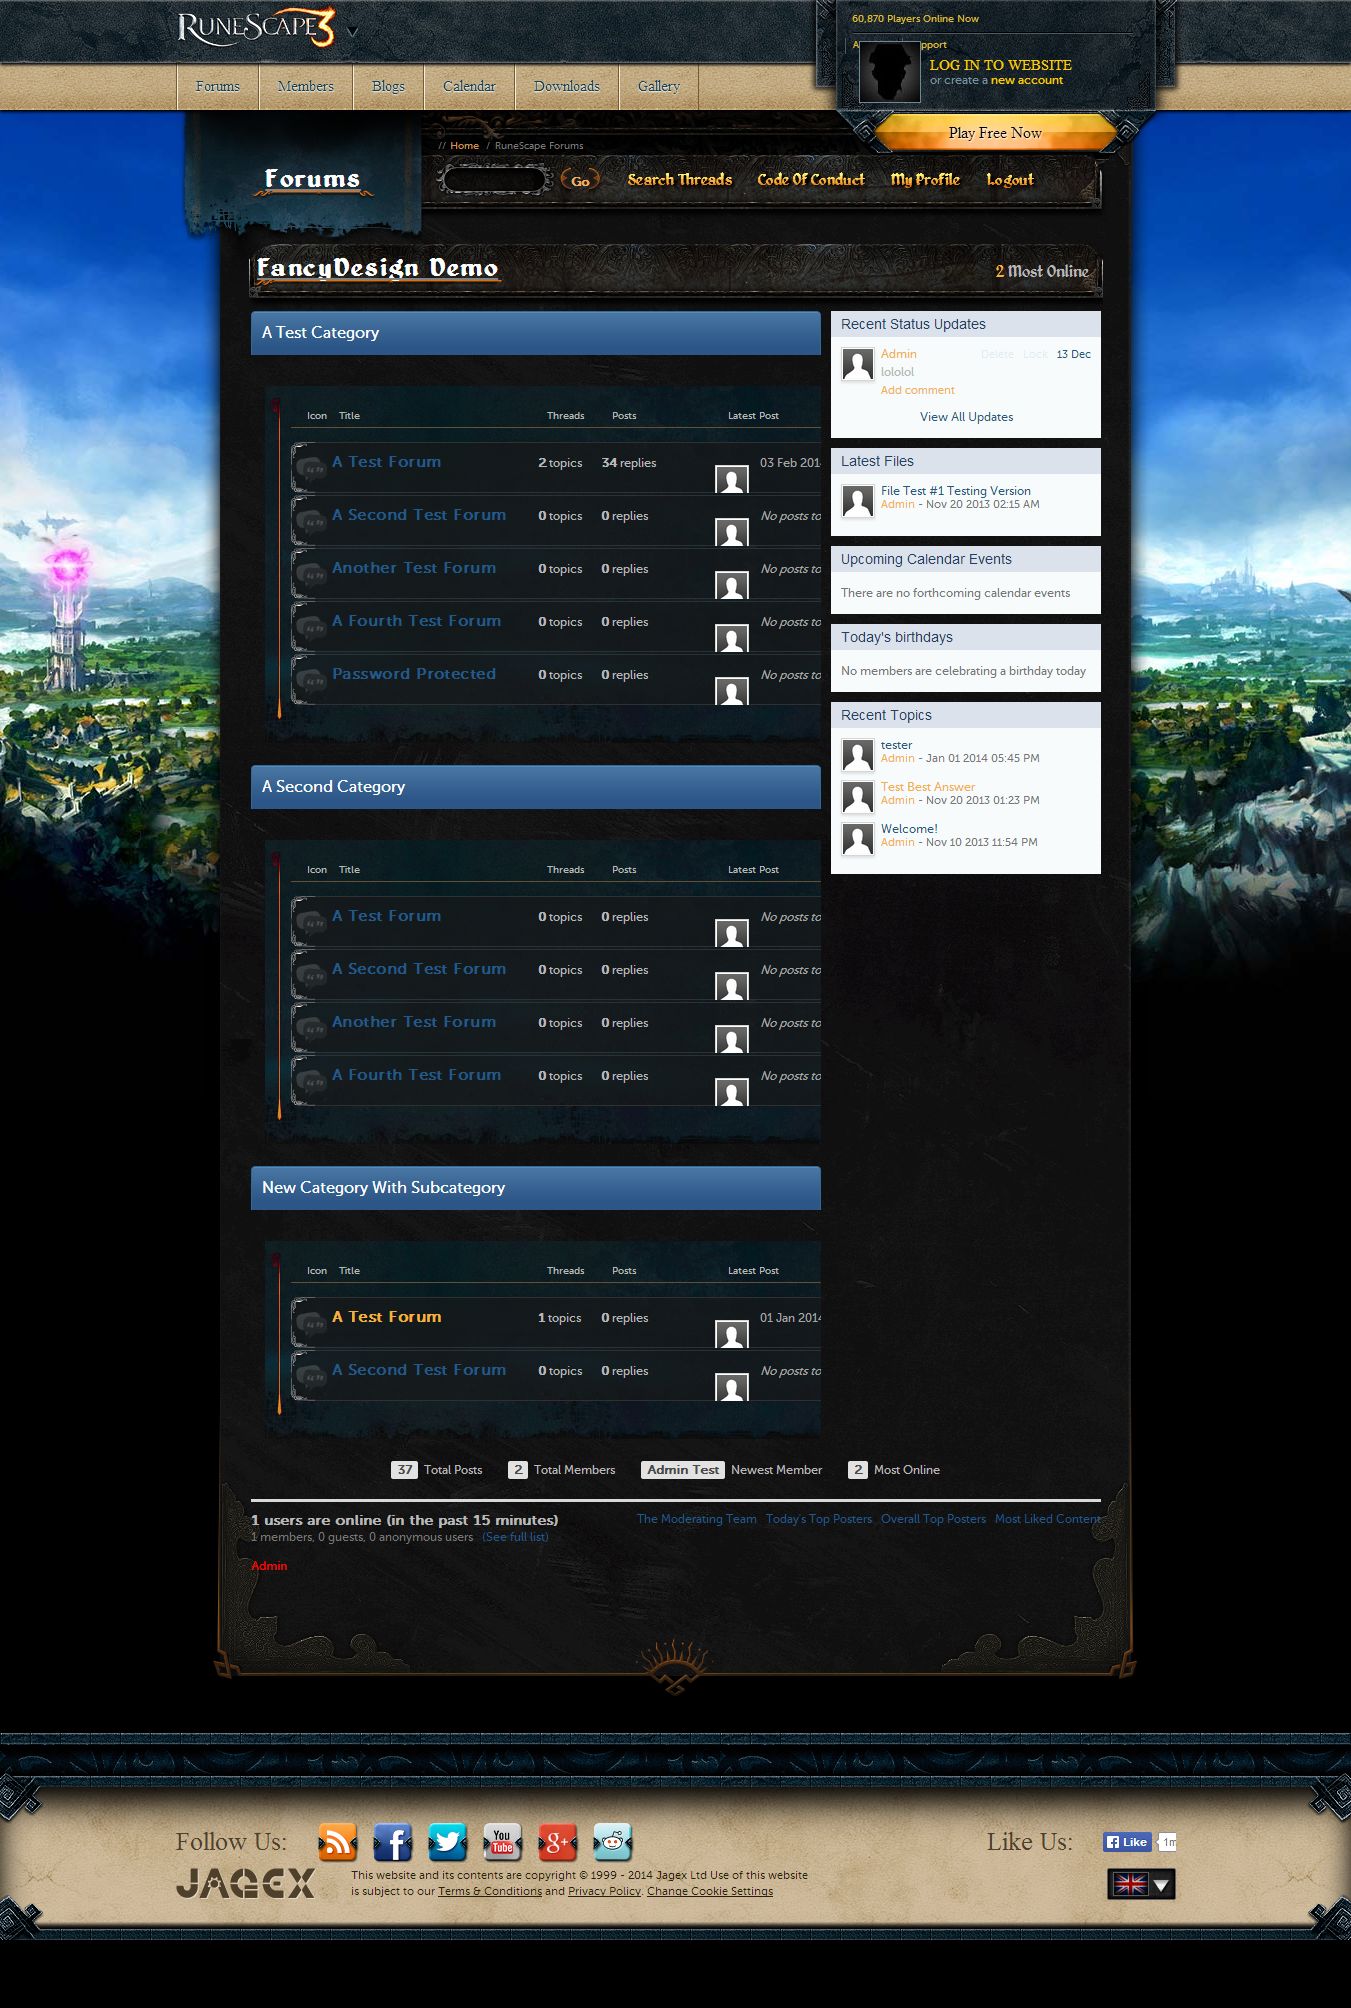Open the language flag dropdown
This screenshot has height=2008, width=1351.
pyautogui.click(x=1141, y=1884)
